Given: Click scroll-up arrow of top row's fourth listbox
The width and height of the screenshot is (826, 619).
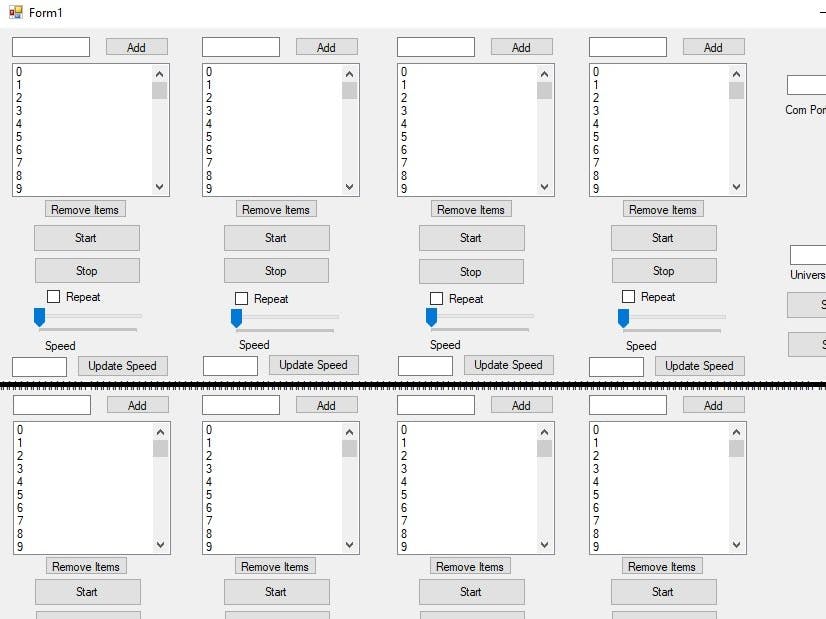Looking at the screenshot, I should click(x=736, y=73).
